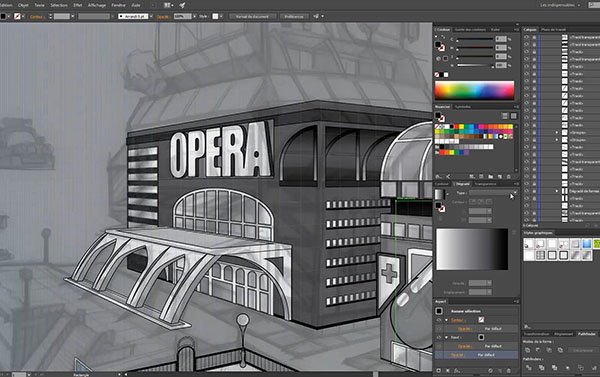This screenshot has height=377, width=600.
Task: Click the Minus Front shape mode icon
Action: coord(538,350)
